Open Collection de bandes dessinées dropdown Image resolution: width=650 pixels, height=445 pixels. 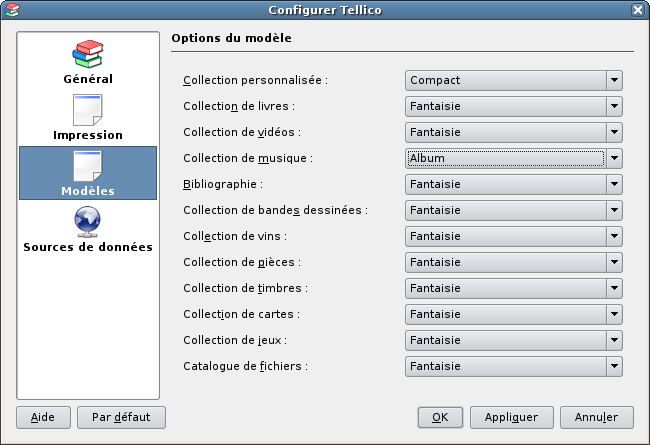pos(514,210)
